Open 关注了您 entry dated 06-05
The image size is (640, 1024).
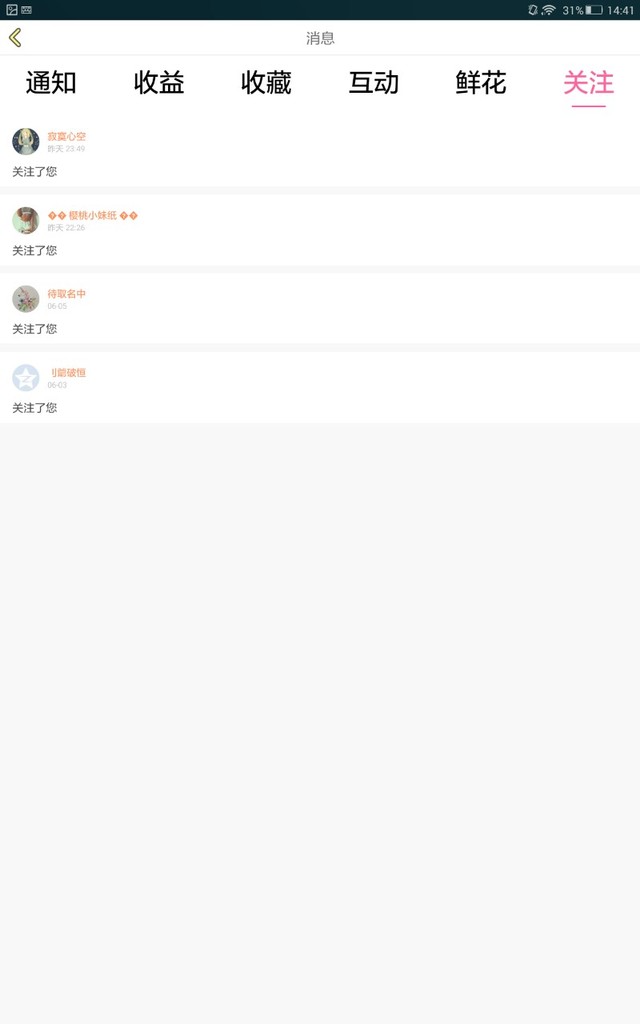point(320,308)
